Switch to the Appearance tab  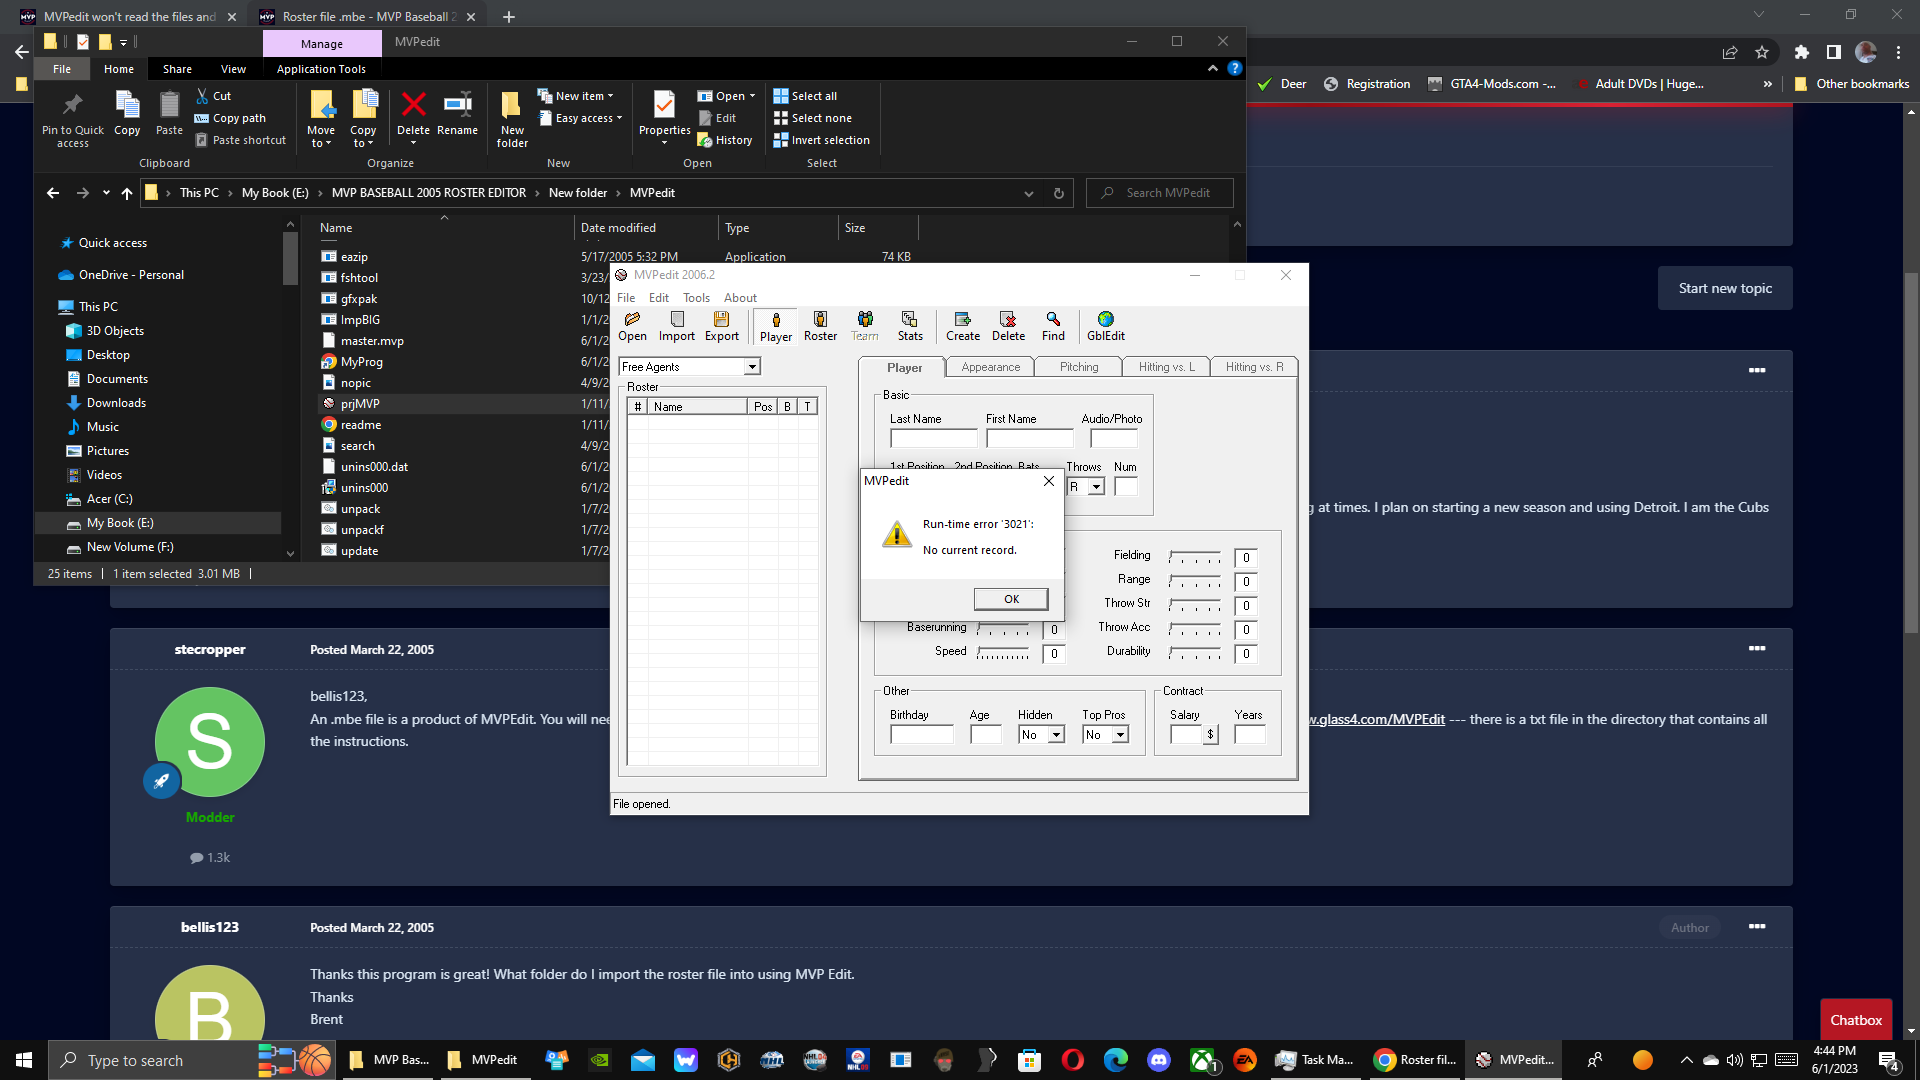[991, 367]
